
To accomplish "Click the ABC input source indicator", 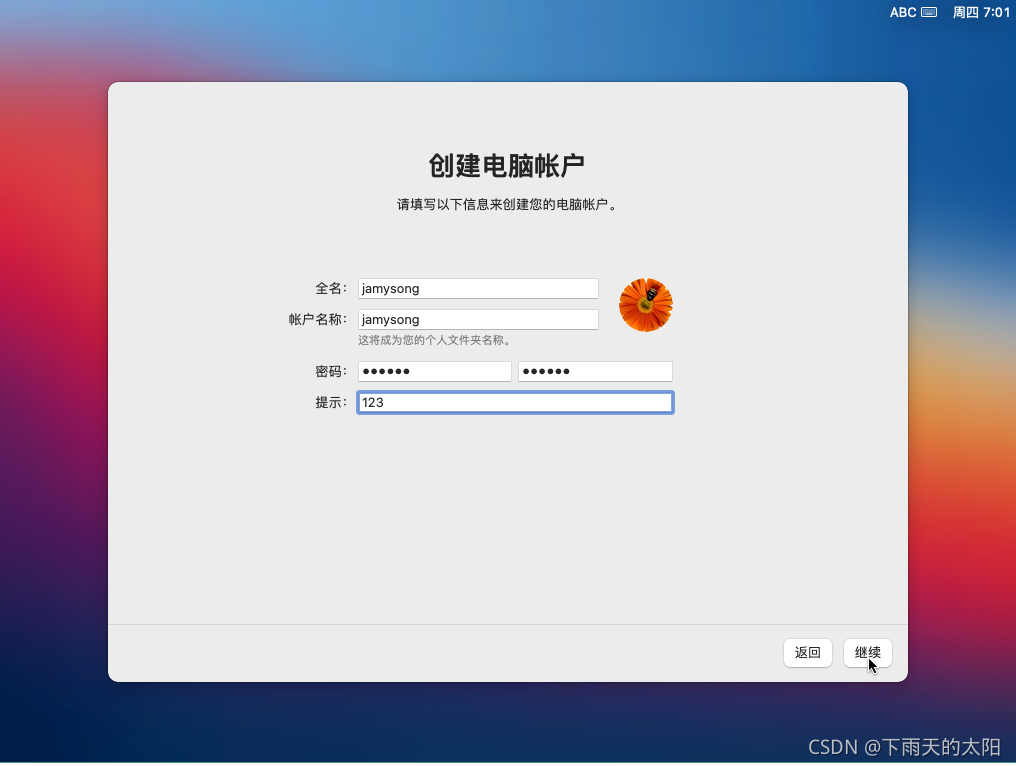I will tap(901, 12).
